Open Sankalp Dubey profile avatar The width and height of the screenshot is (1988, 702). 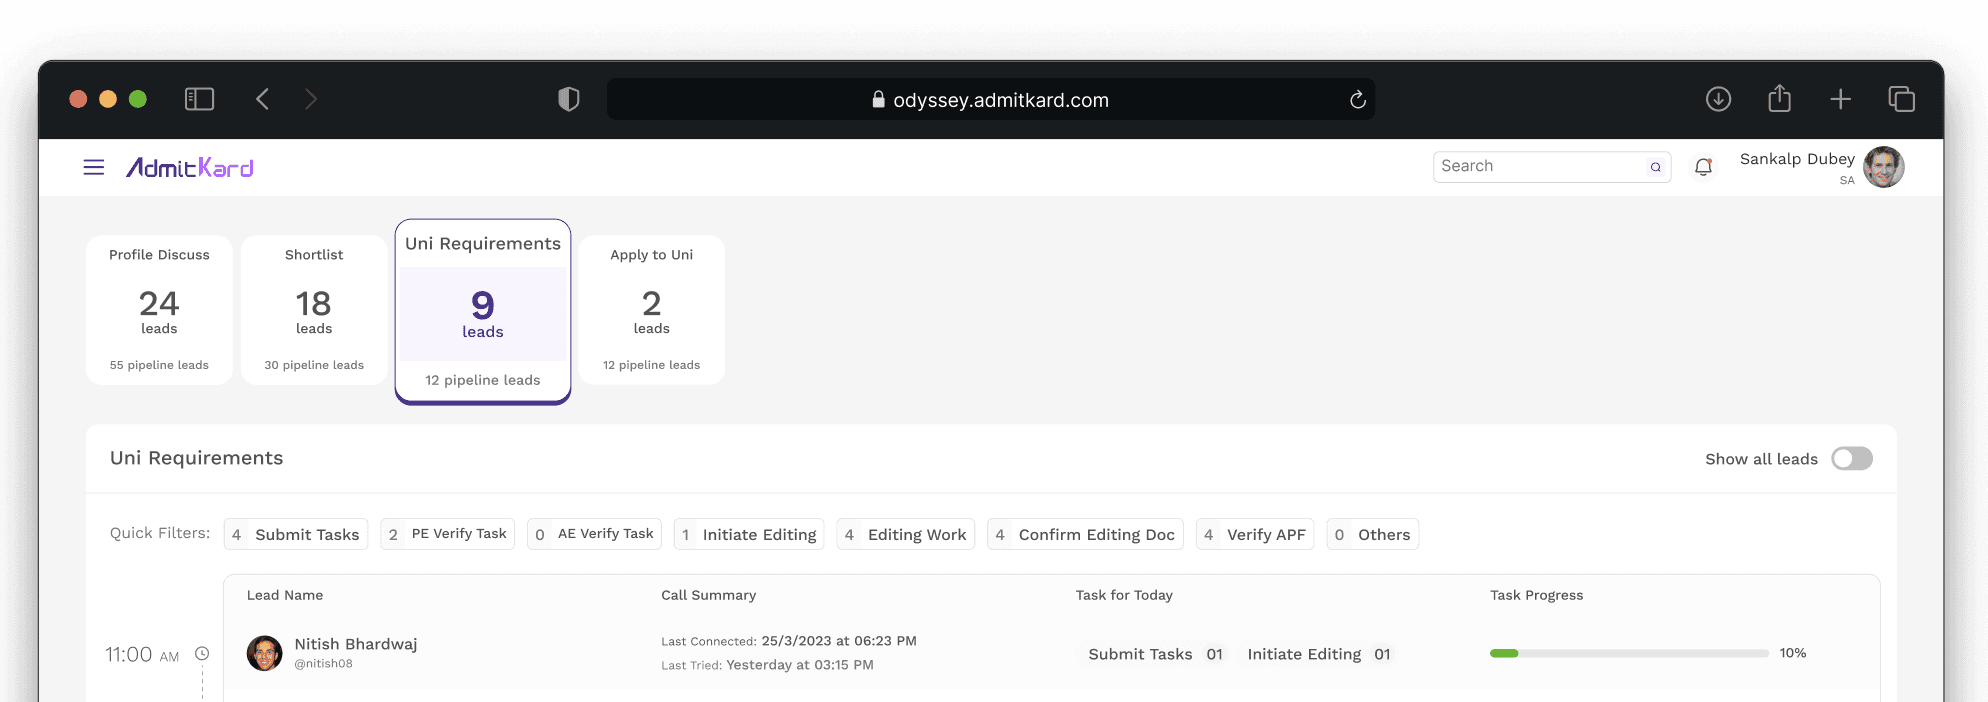1884,167
